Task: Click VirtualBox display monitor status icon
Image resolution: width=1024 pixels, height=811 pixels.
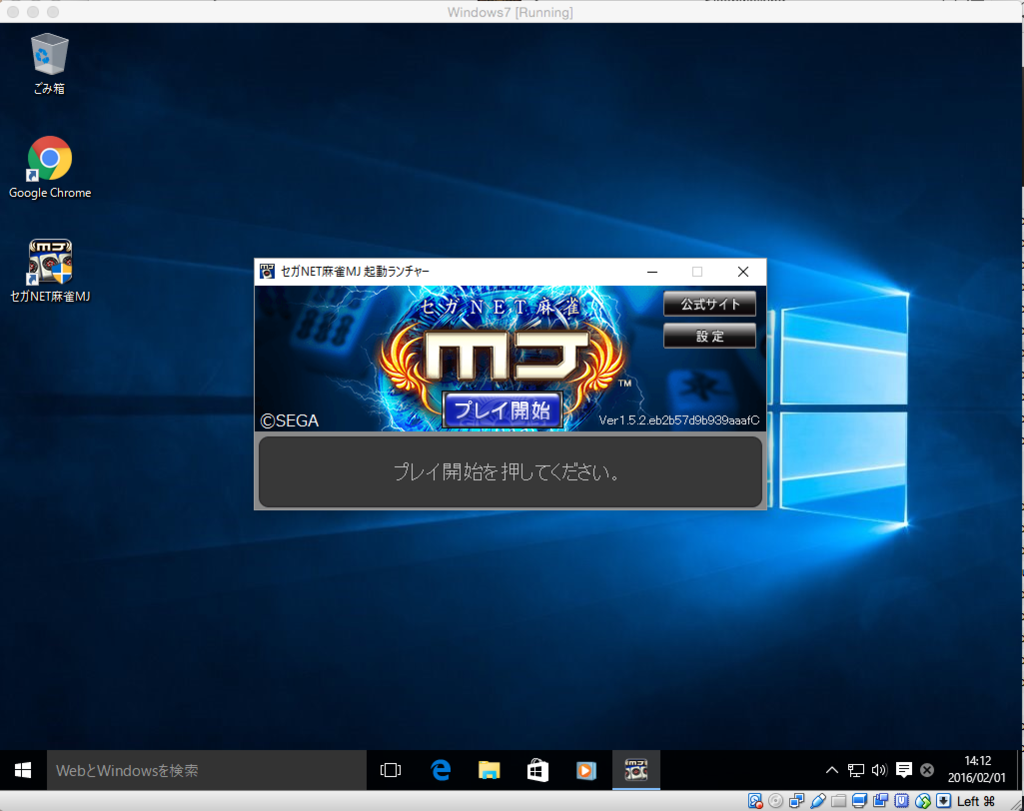Action: click(860, 801)
